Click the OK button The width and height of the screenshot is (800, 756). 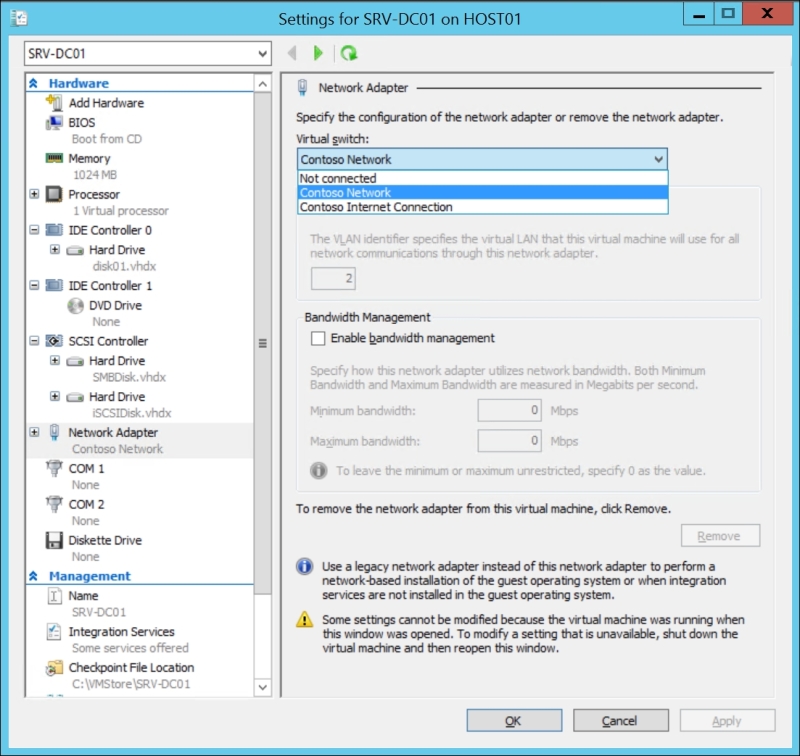pyautogui.click(x=513, y=719)
